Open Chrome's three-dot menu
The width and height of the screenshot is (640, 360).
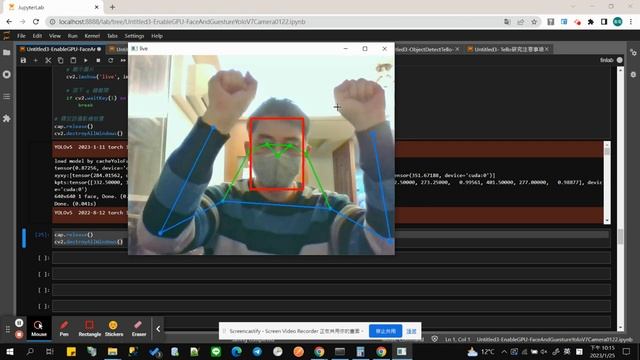(631, 22)
